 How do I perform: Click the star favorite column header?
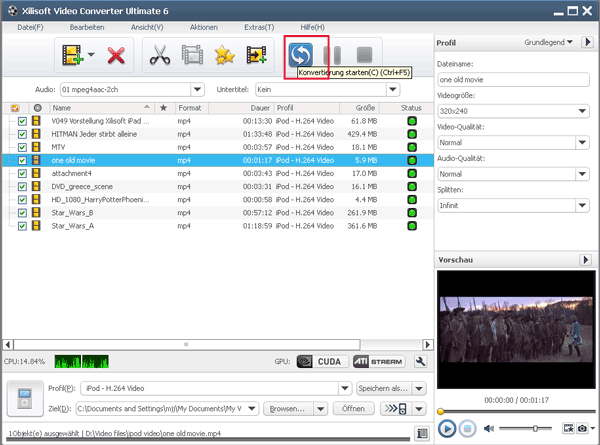click(163, 108)
